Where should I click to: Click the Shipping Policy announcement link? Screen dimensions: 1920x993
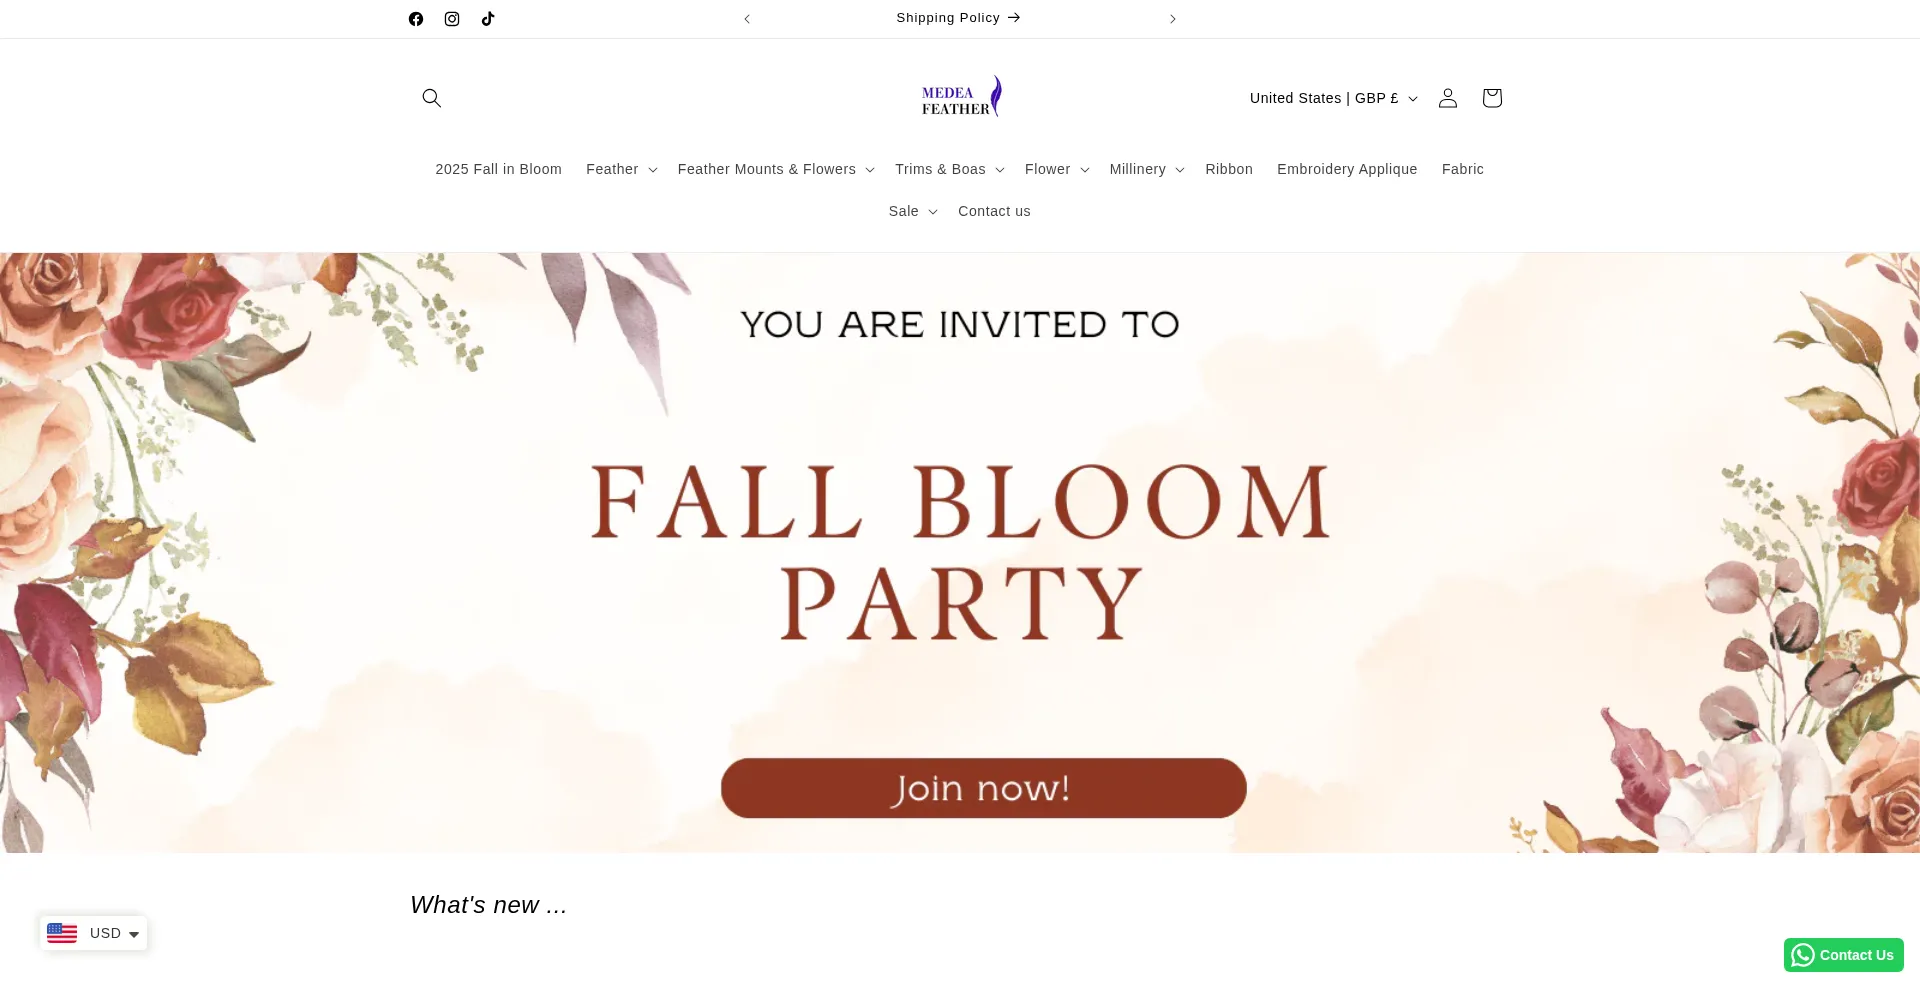pos(958,18)
